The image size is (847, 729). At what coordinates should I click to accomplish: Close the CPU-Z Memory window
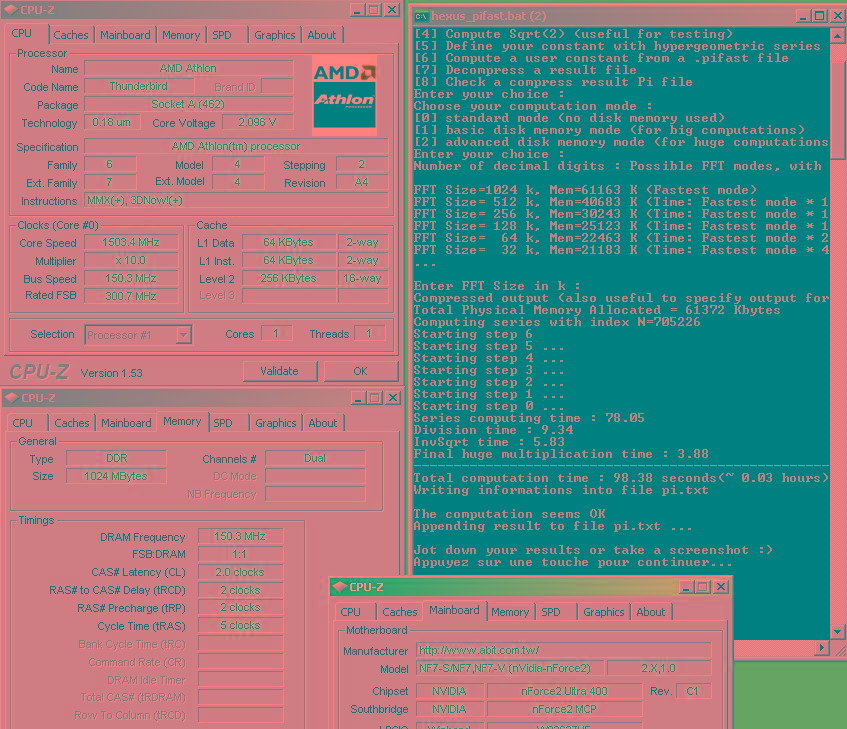(x=393, y=398)
